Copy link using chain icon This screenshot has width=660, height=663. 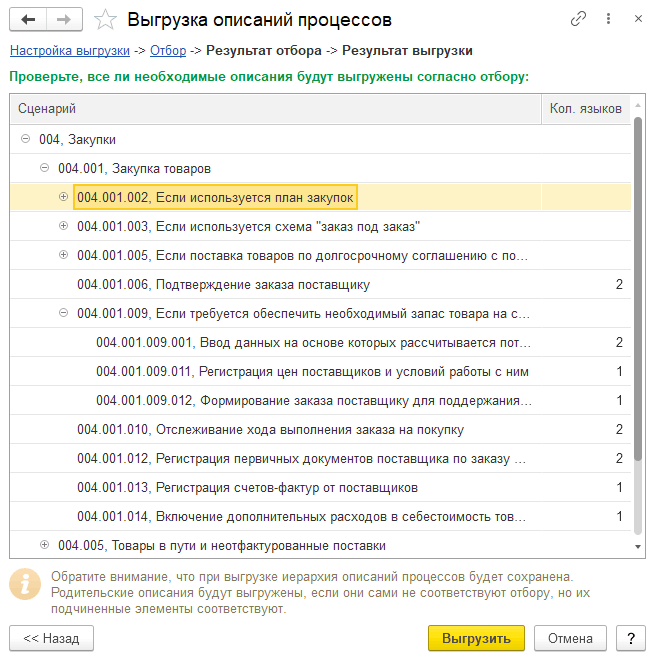(x=578, y=19)
